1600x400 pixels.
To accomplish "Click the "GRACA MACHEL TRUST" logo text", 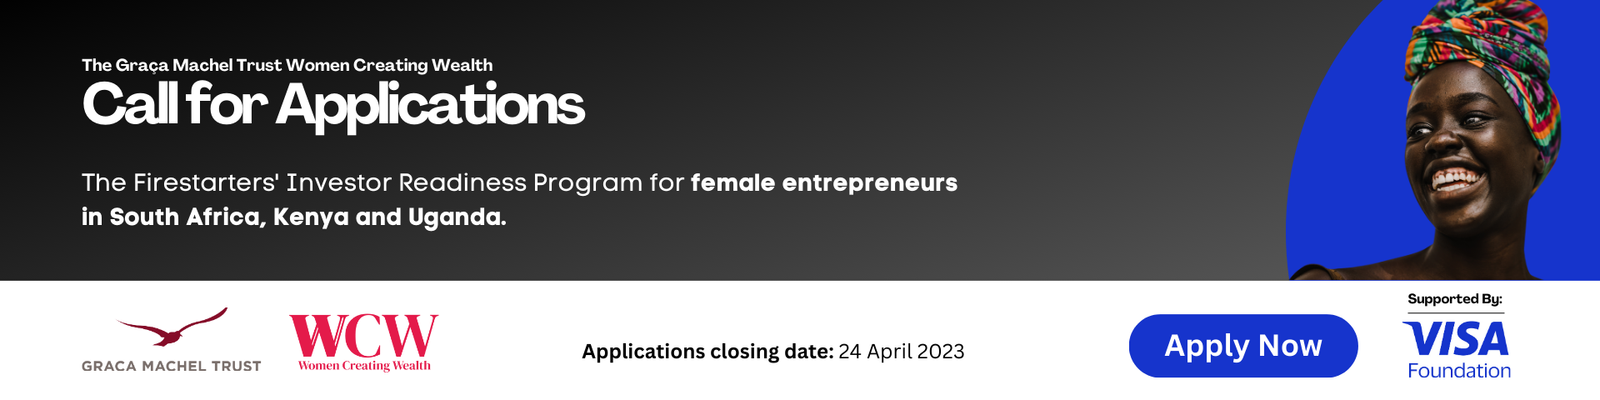I will tap(171, 366).
